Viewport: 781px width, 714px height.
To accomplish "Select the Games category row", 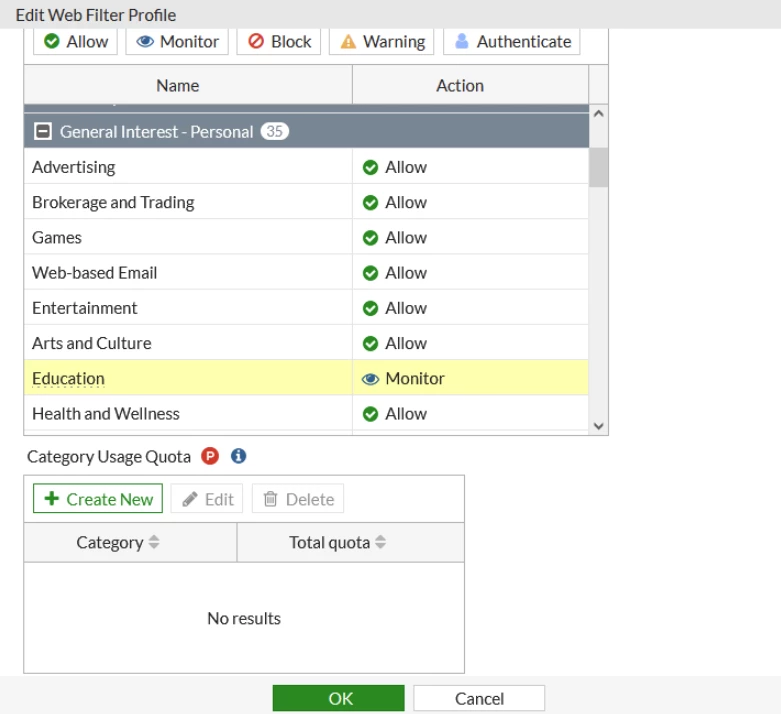I will 306,238.
